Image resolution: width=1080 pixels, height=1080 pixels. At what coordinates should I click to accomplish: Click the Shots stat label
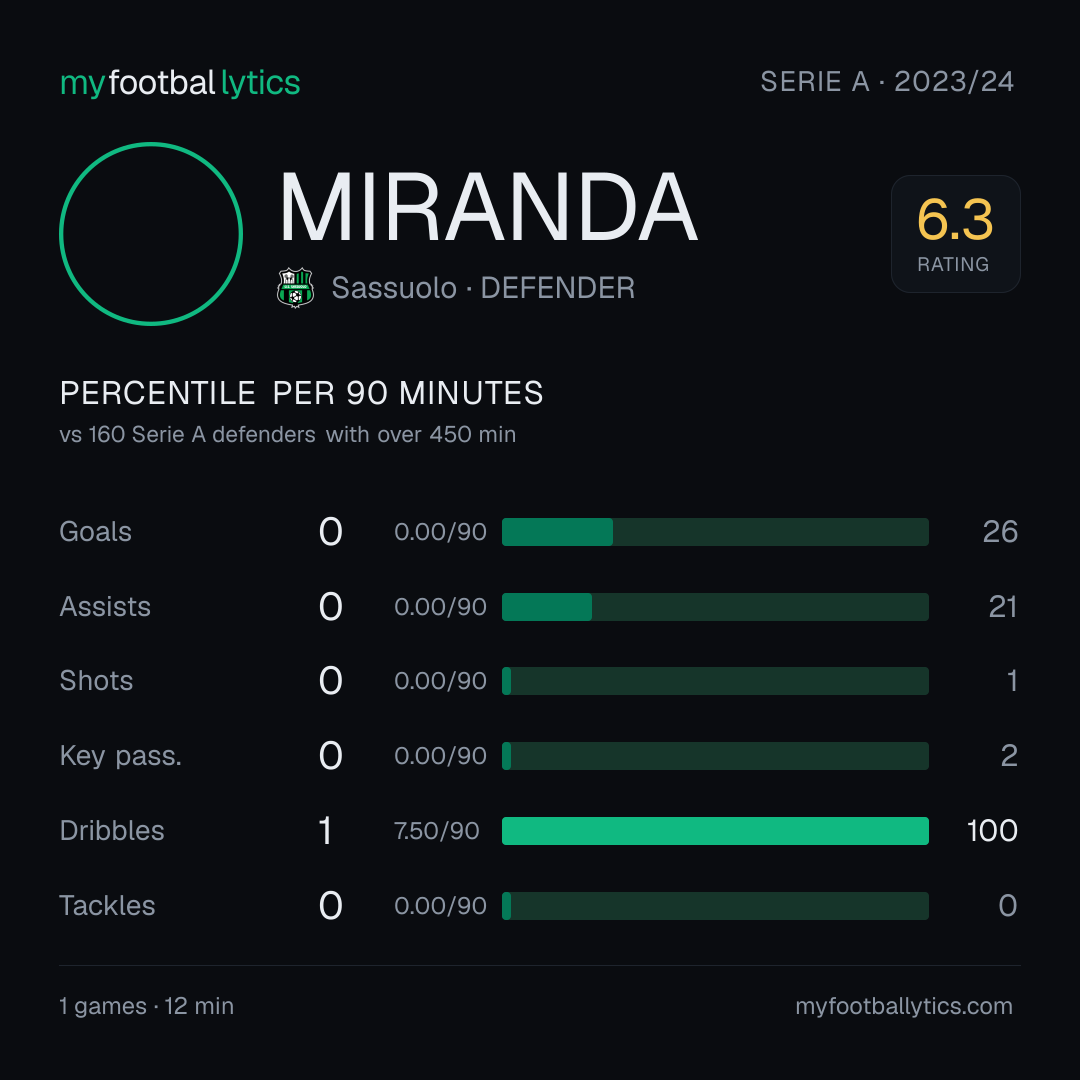96,681
